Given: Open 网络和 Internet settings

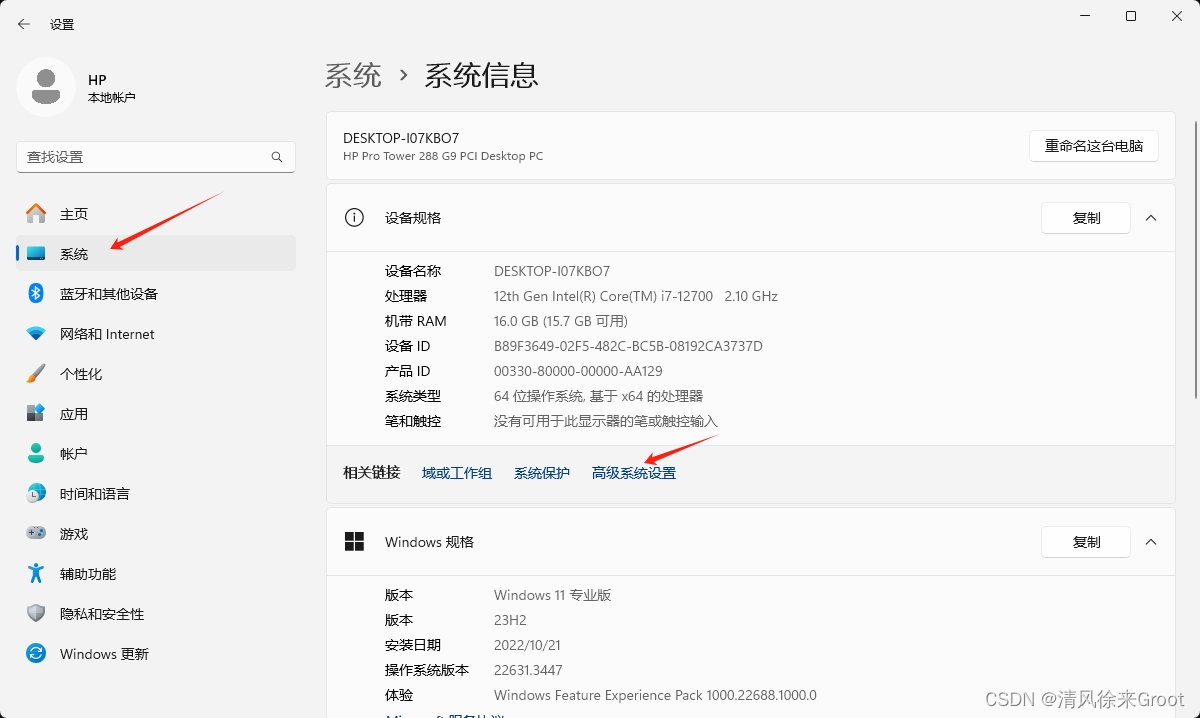Looking at the screenshot, I should tap(156, 334).
